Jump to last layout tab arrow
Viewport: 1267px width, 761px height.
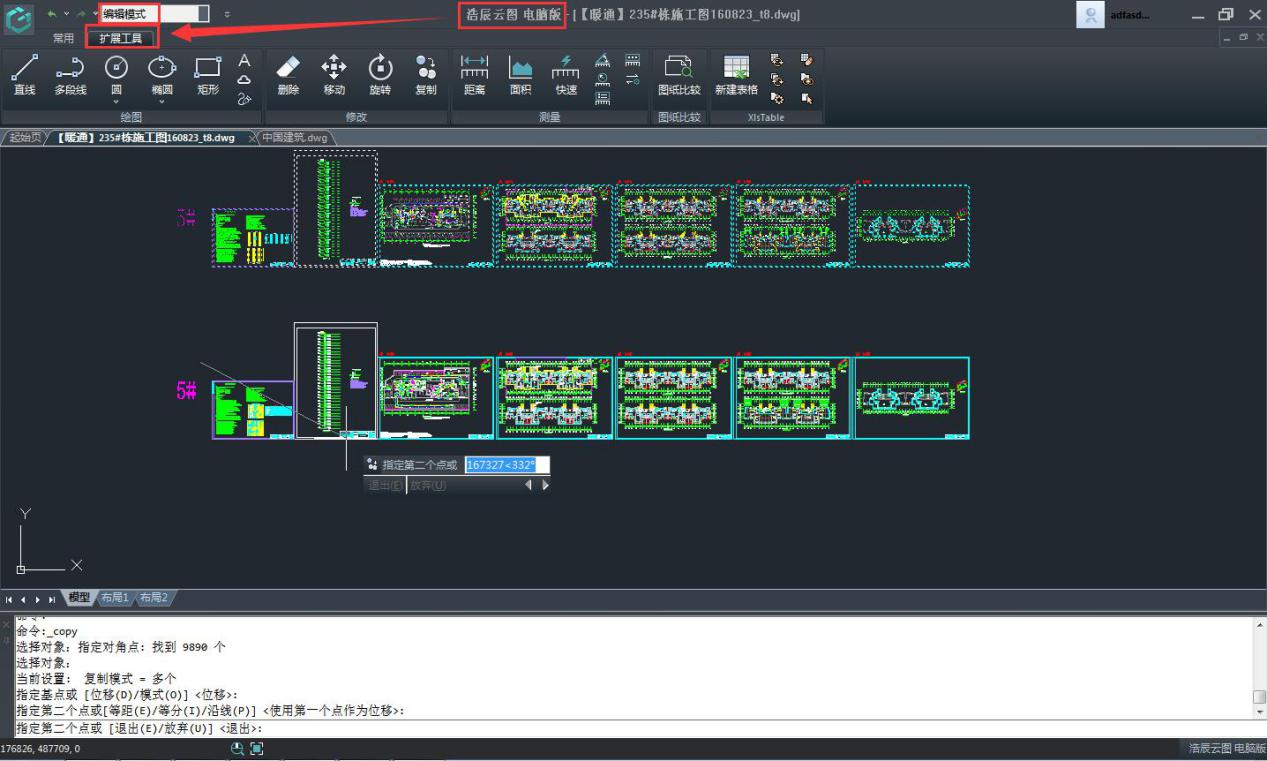(x=52, y=598)
